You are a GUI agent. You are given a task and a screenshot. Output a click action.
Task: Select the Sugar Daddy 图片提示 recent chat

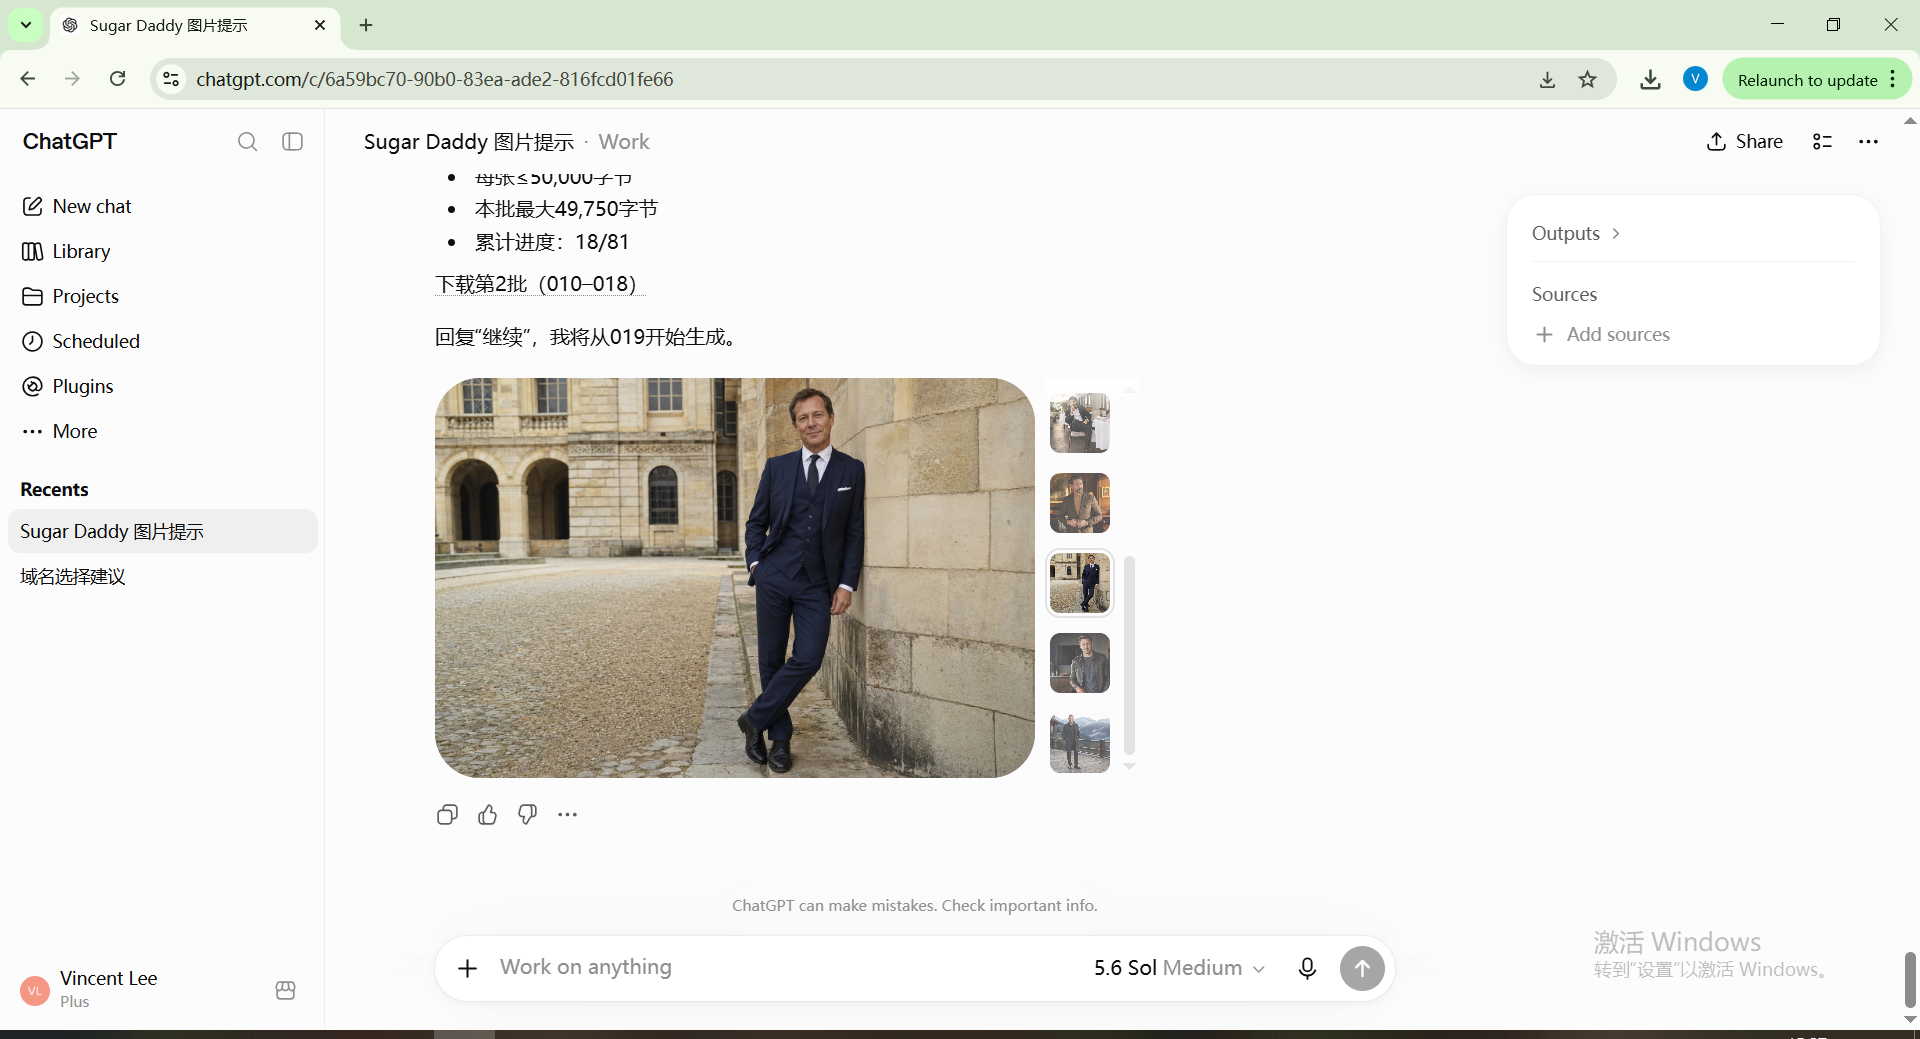tap(162, 531)
